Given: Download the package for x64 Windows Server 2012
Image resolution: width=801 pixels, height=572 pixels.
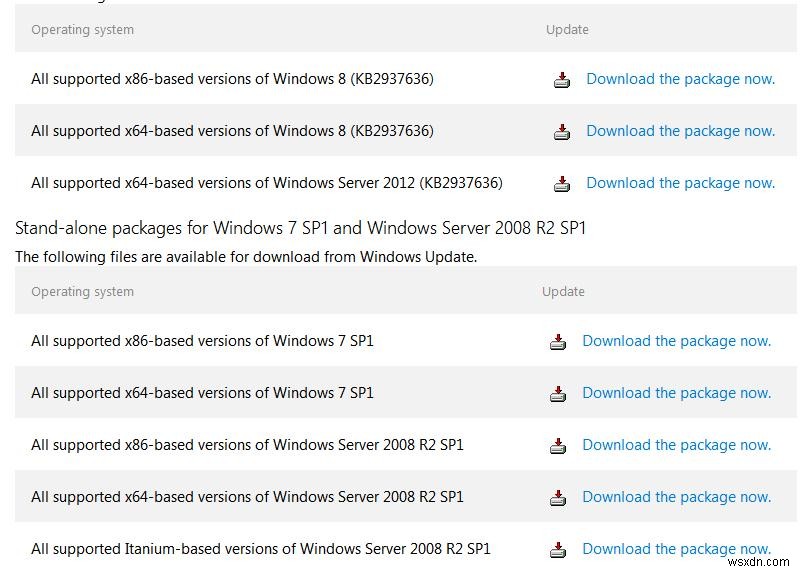Looking at the screenshot, I should click(680, 183).
